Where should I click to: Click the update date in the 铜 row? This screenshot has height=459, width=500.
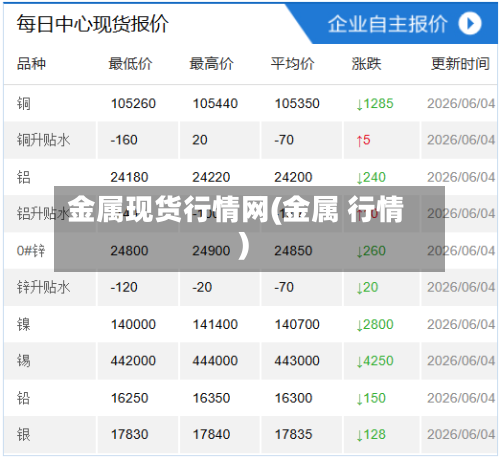(461, 103)
